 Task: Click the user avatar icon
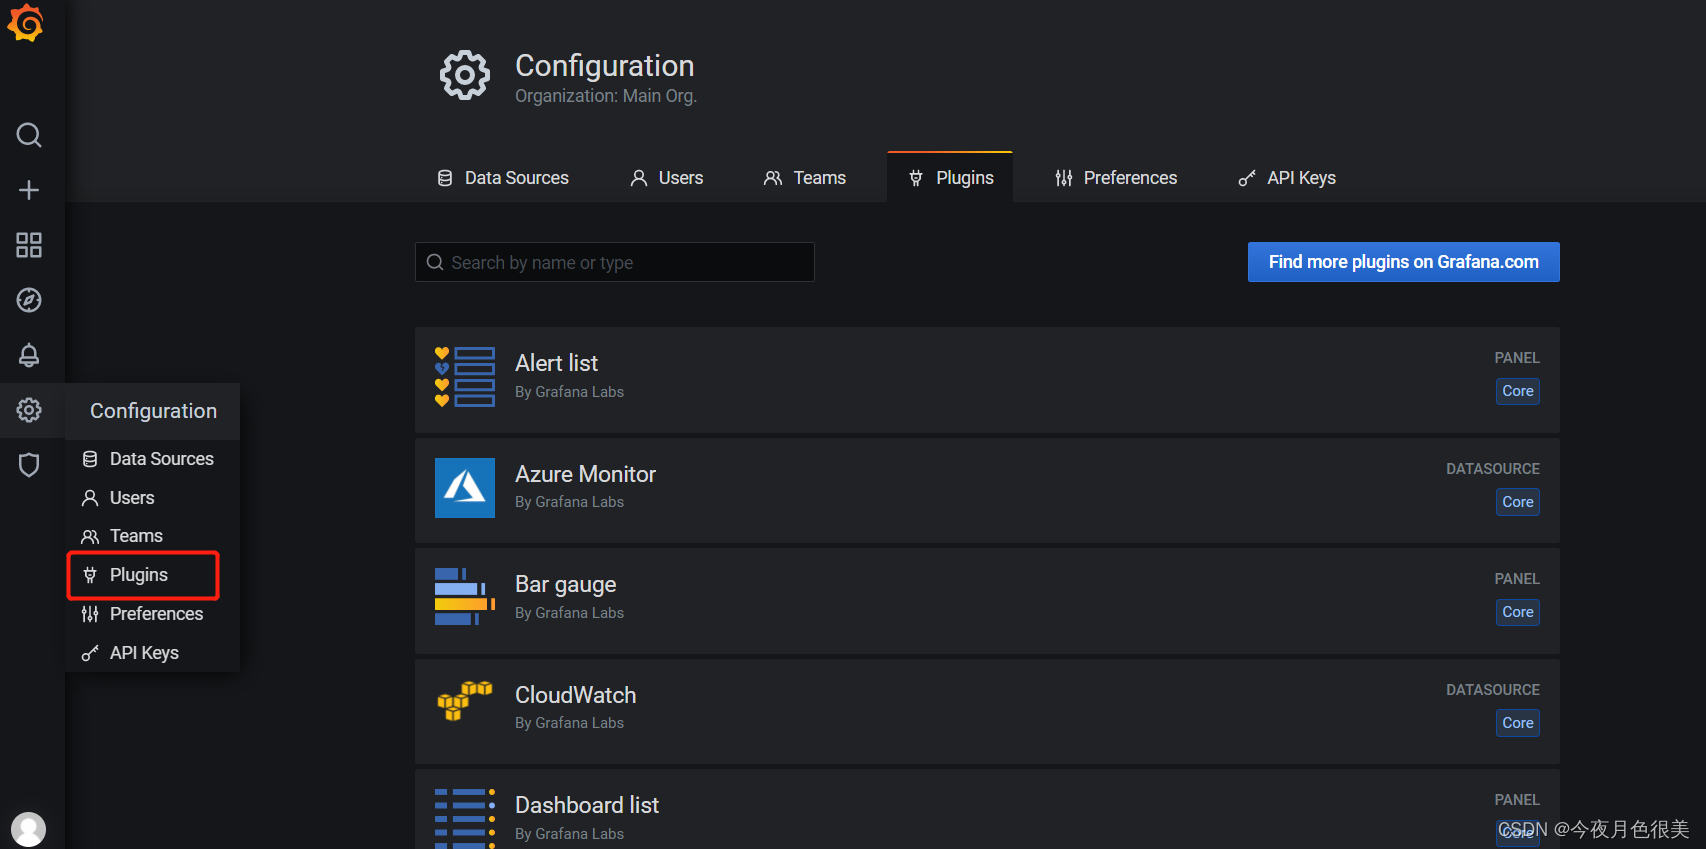[28, 829]
